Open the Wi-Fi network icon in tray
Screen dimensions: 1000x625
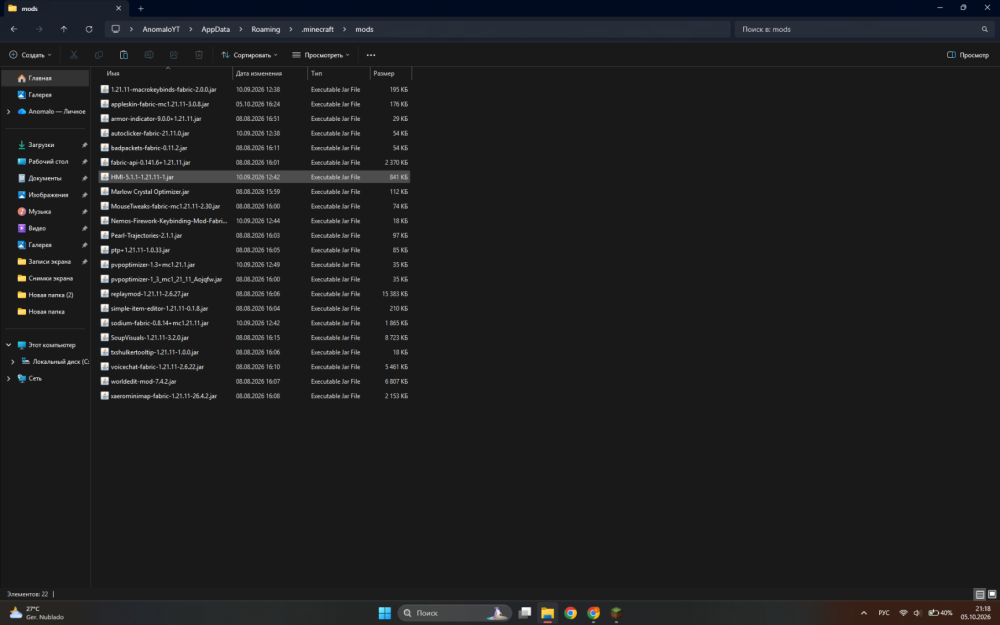click(903, 613)
